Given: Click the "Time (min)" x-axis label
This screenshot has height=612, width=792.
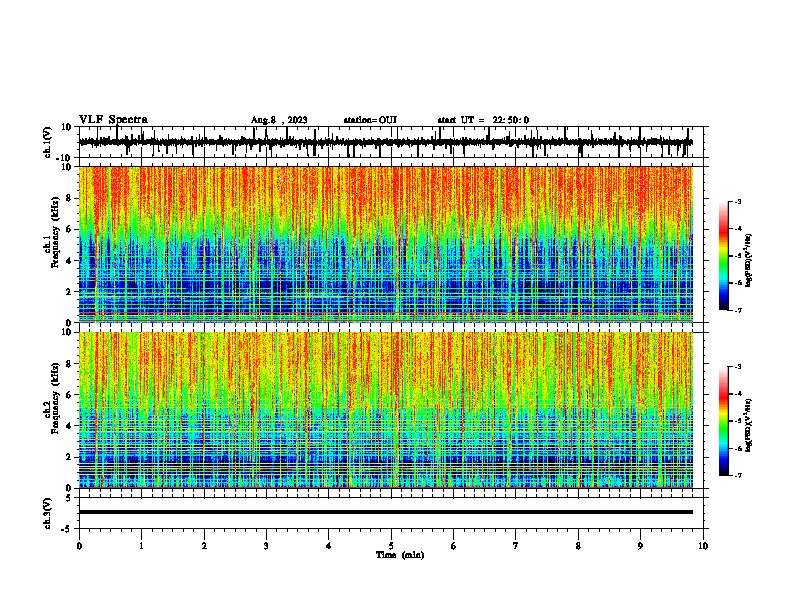Looking at the screenshot, I should 400,555.
